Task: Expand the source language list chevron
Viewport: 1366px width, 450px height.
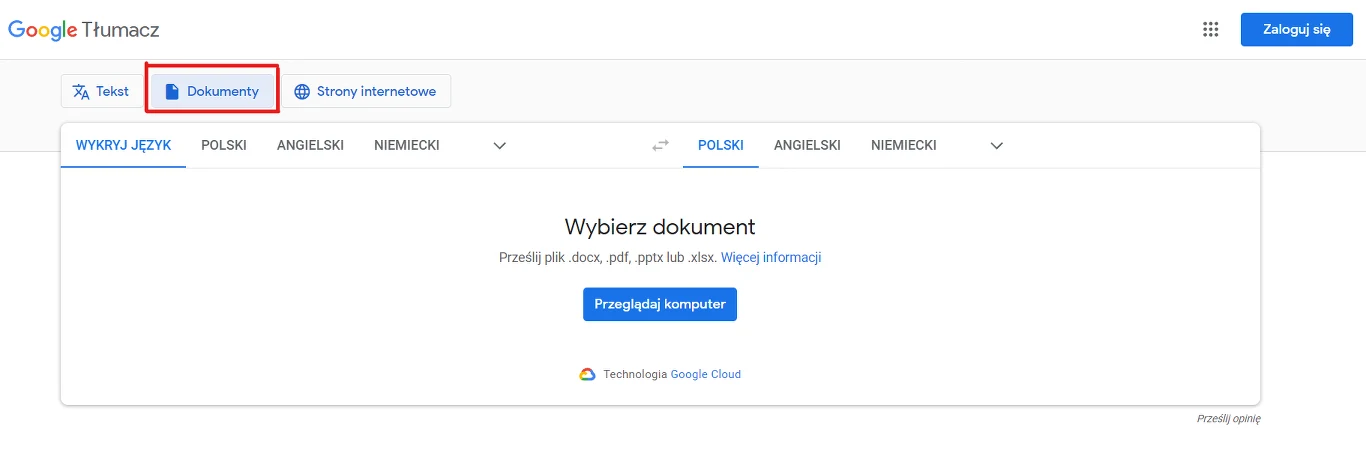Action: click(x=500, y=145)
